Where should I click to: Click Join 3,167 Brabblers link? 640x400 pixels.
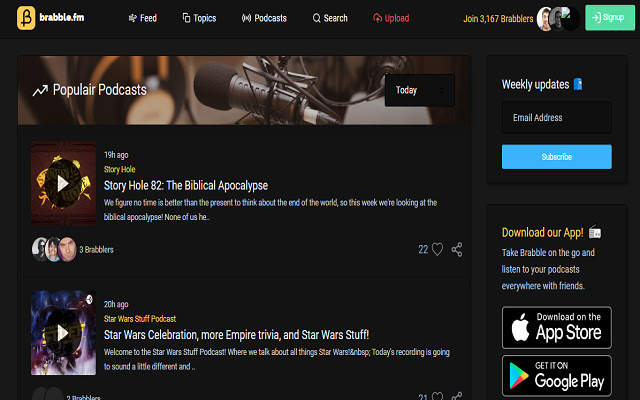498,19
